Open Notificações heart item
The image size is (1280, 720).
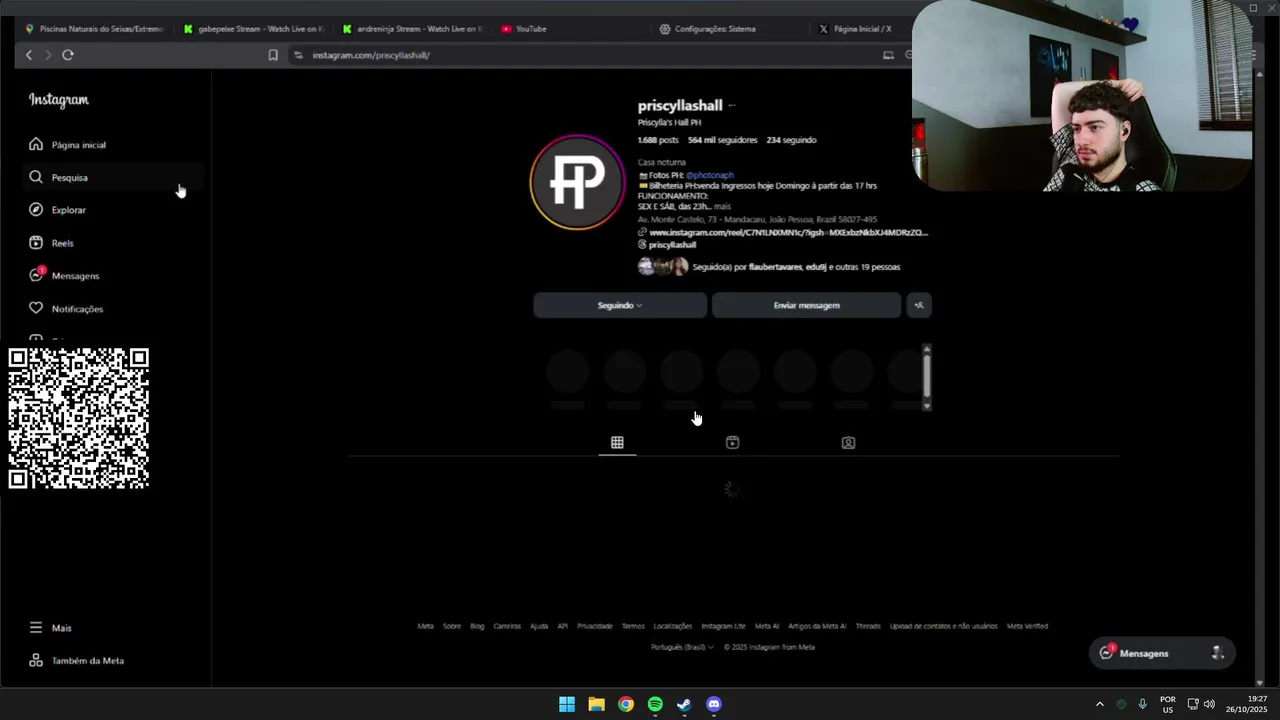(x=66, y=308)
